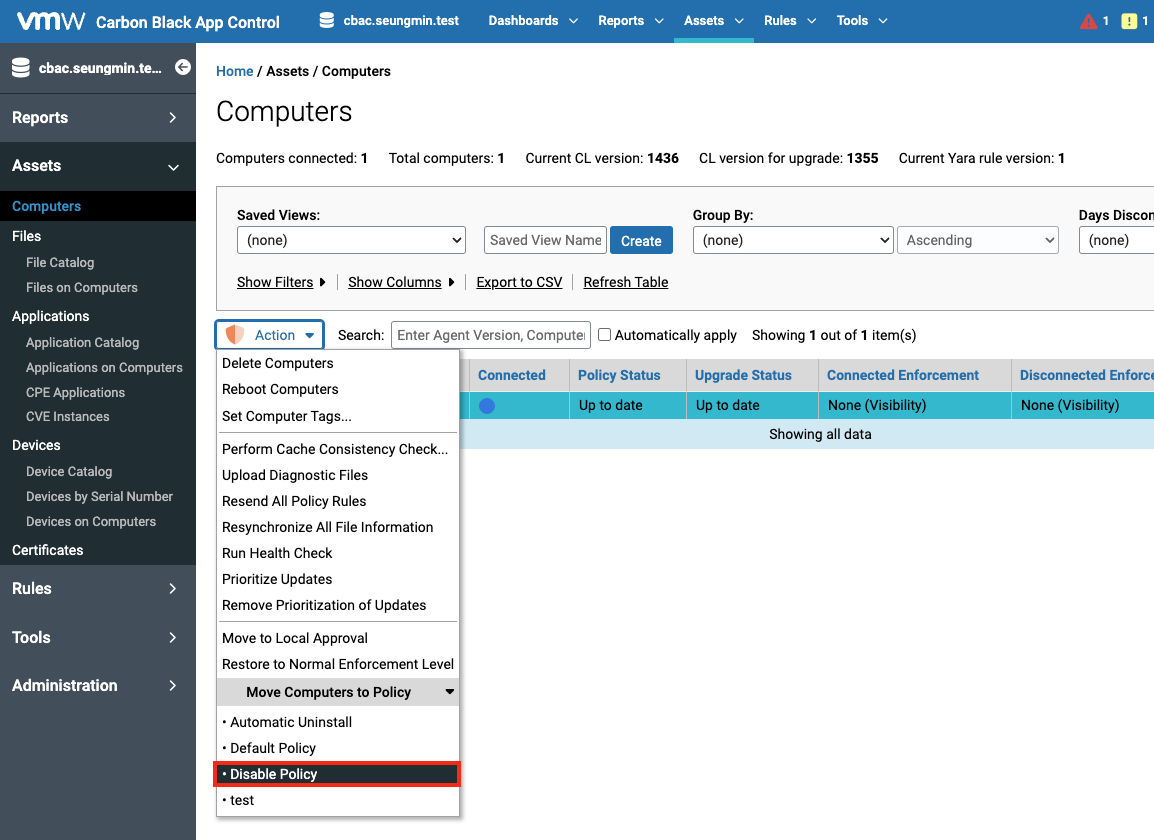Click the computer Search input field
Image resolution: width=1154 pixels, height=840 pixels.
click(491, 335)
